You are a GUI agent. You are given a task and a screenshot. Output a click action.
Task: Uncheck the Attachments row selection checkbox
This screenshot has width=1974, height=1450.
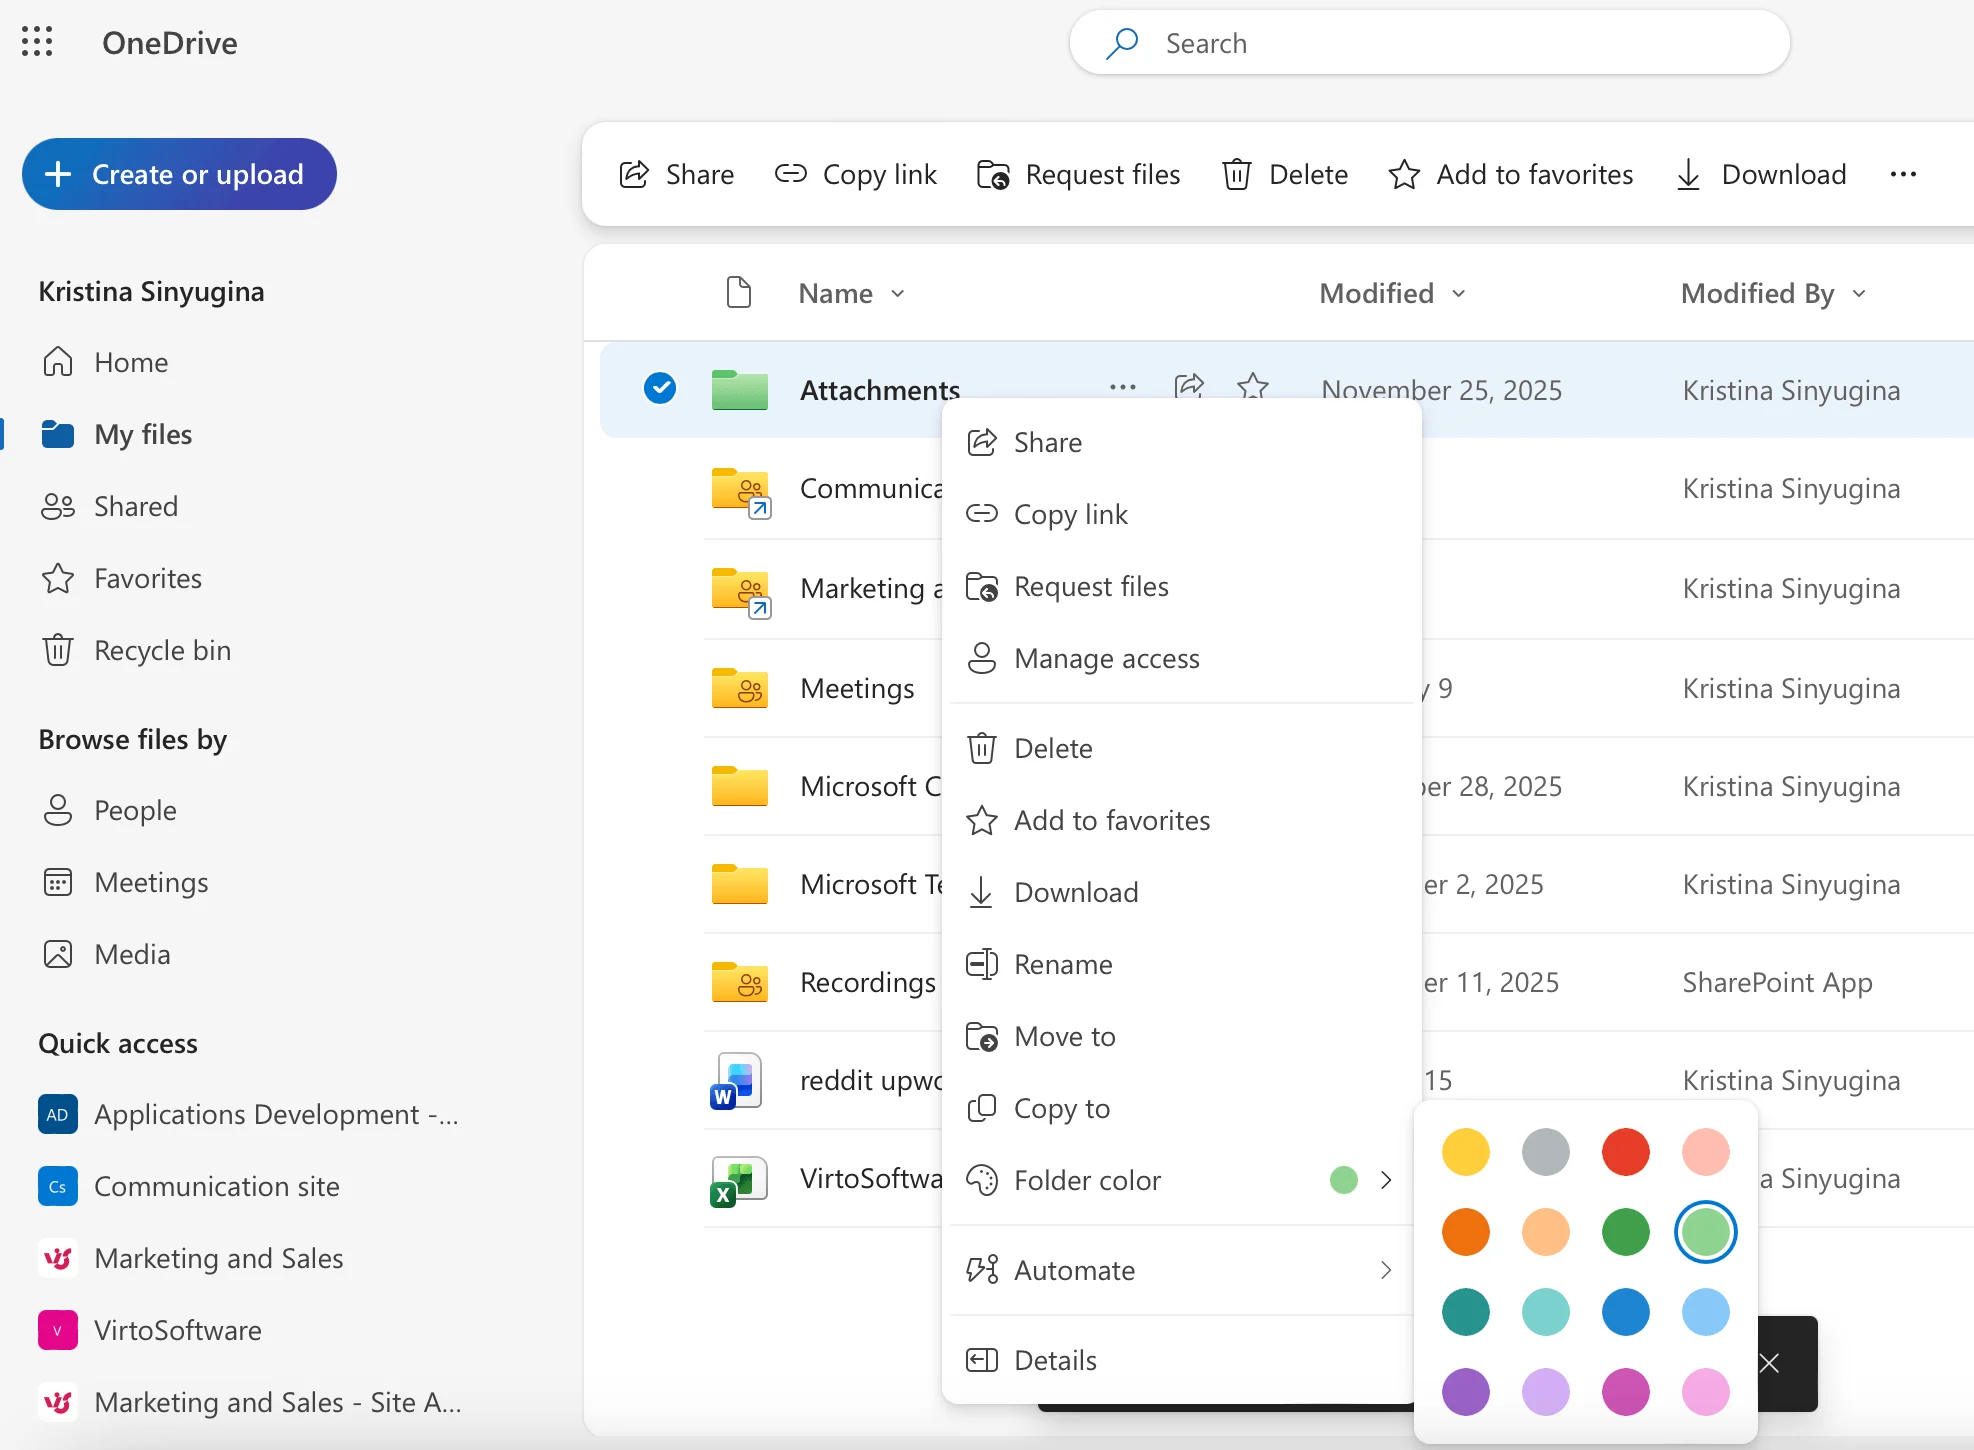click(x=660, y=388)
